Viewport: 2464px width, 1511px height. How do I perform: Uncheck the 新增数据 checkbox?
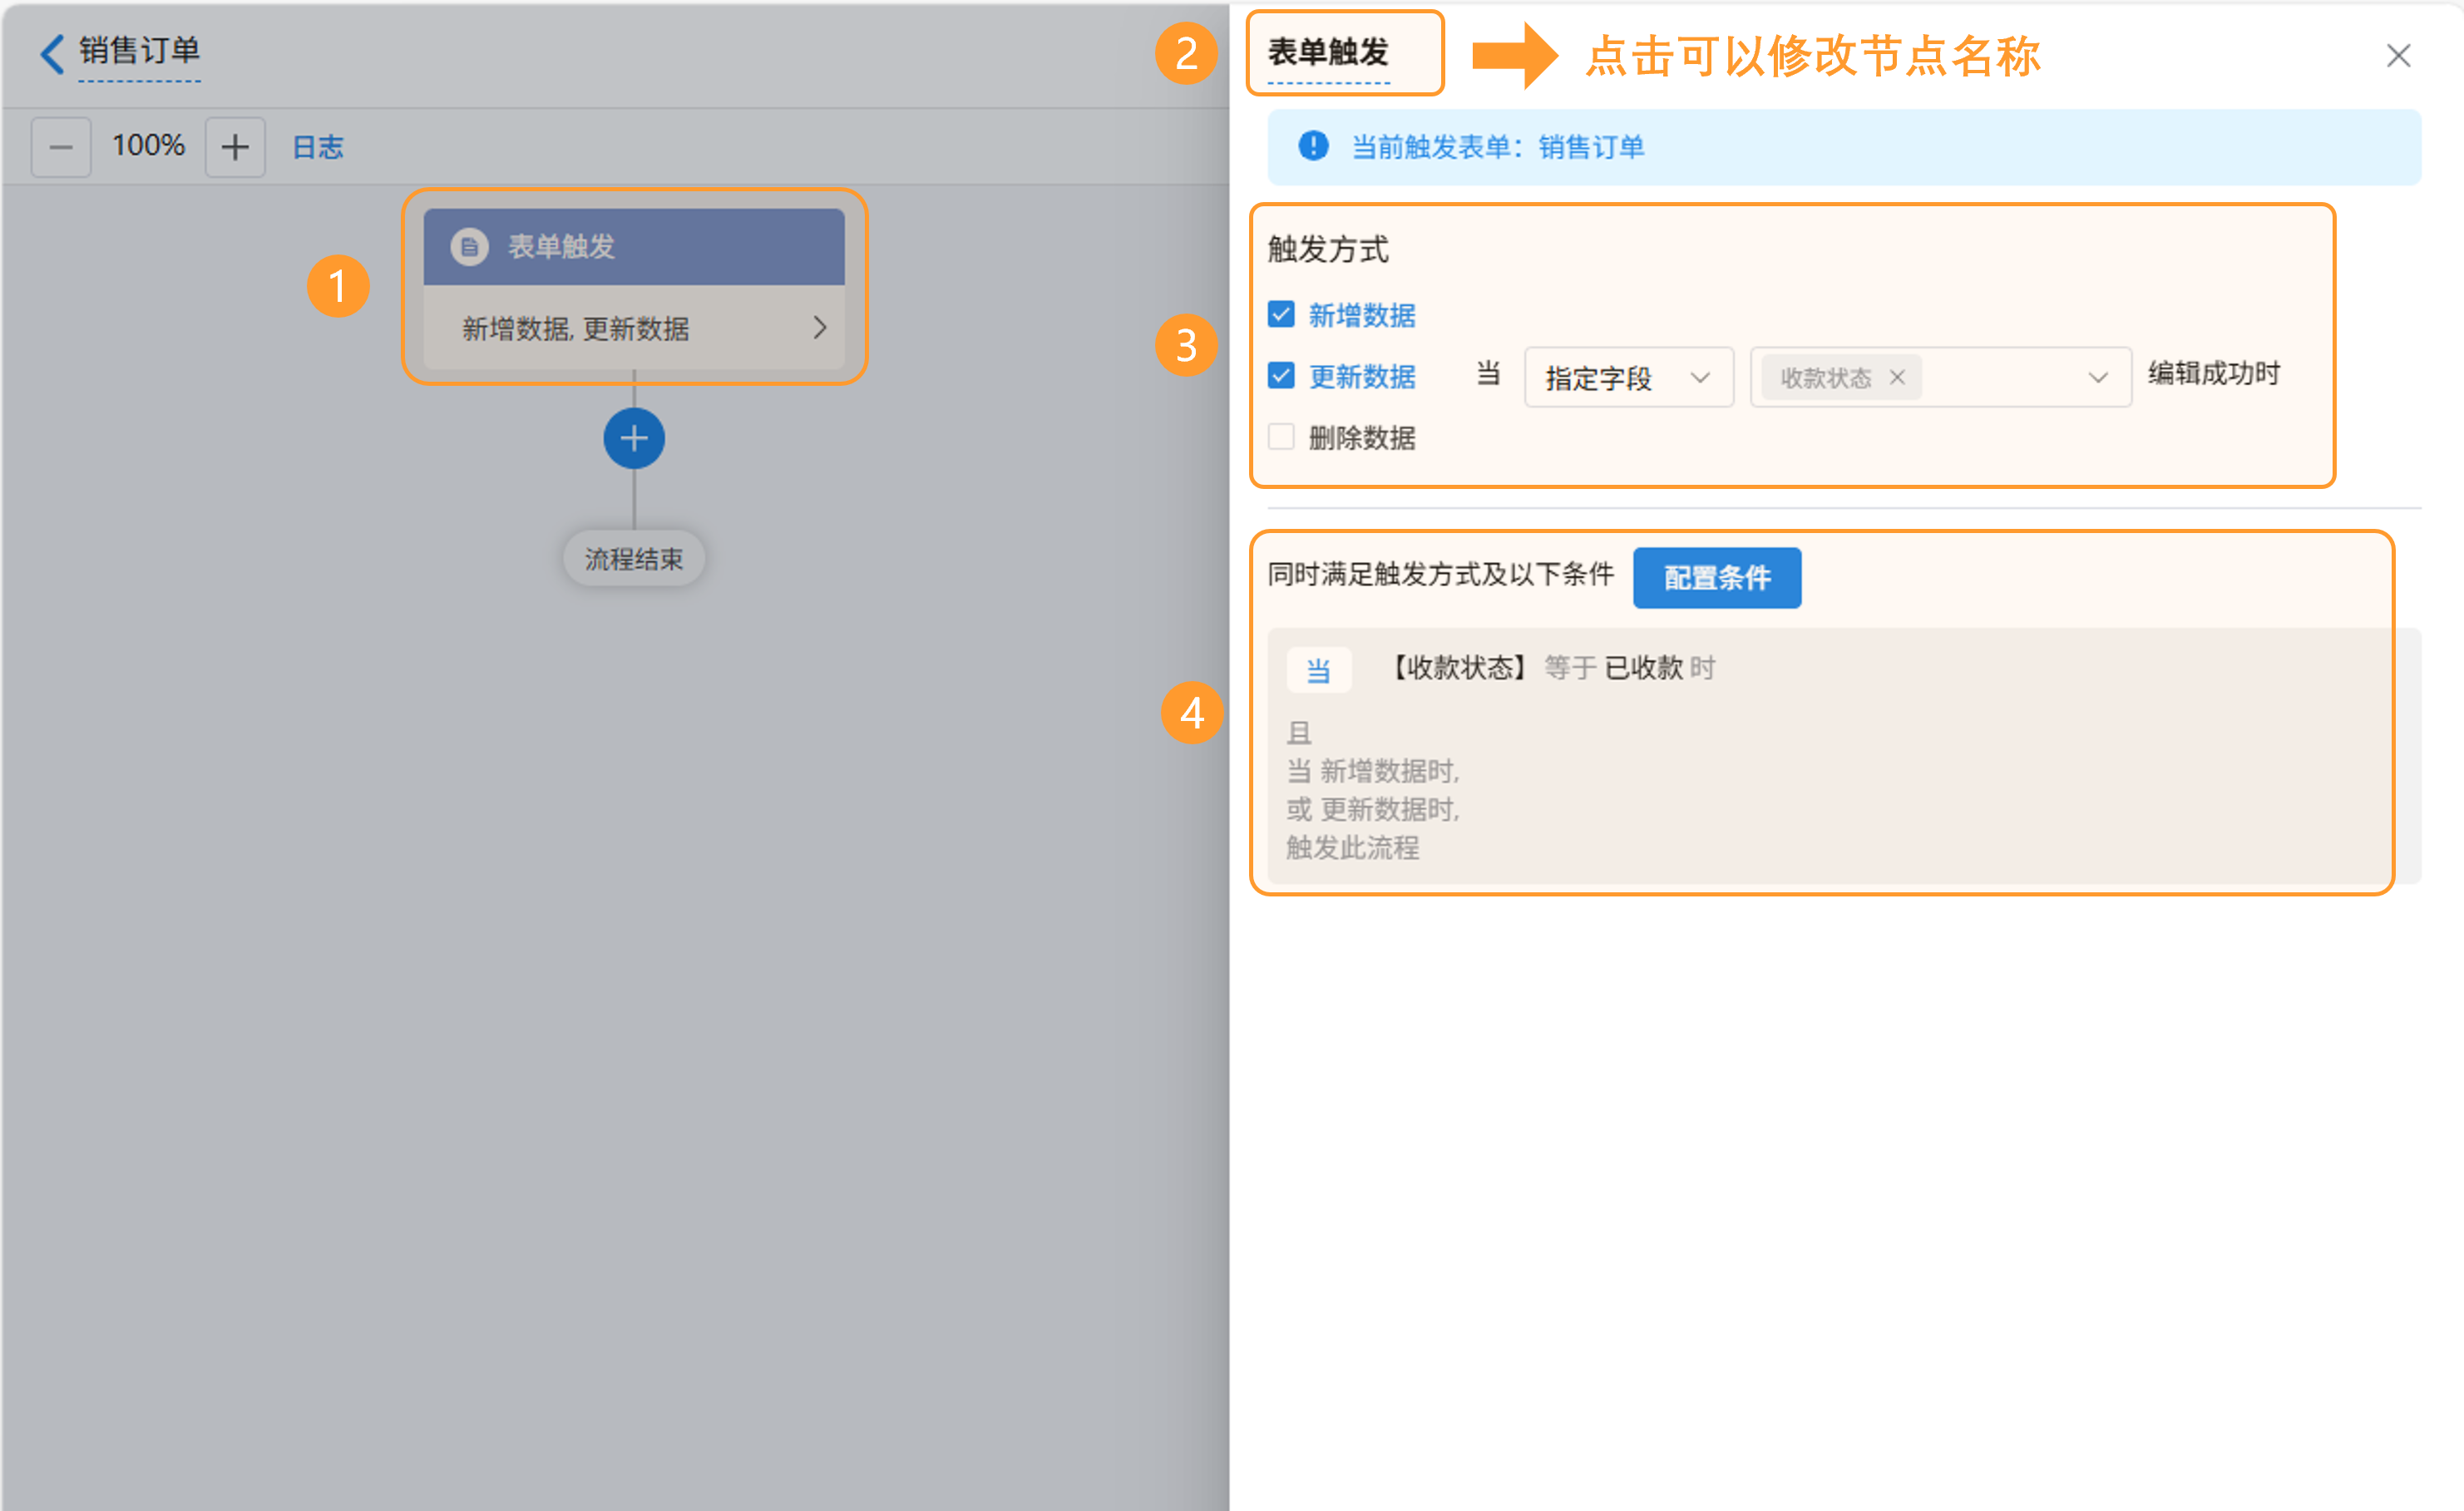coord(1281,314)
